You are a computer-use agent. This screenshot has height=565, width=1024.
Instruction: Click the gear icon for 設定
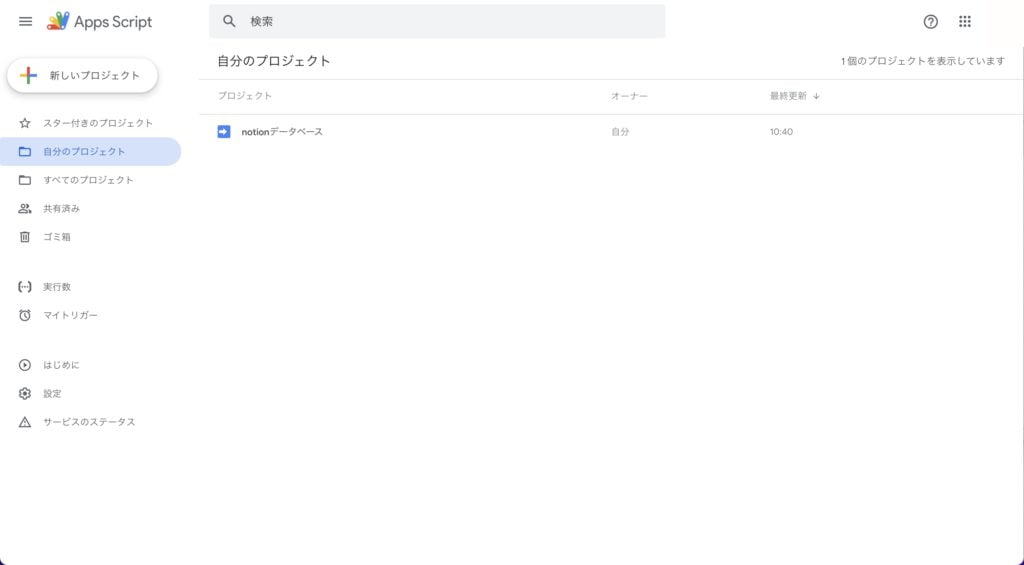[x=25, y=393]
